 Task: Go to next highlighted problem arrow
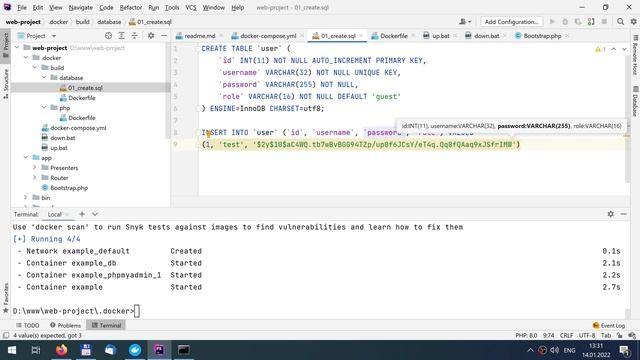(x=624, y=49)
